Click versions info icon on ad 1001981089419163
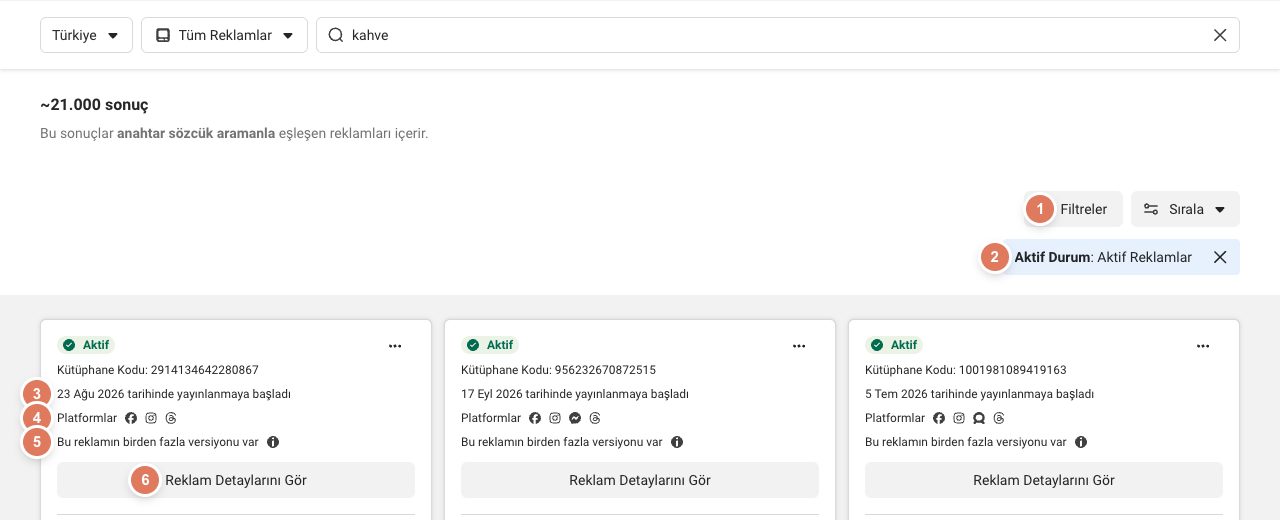The height and width of the screenshot is (520, 1280). (x=1081, y=442)
